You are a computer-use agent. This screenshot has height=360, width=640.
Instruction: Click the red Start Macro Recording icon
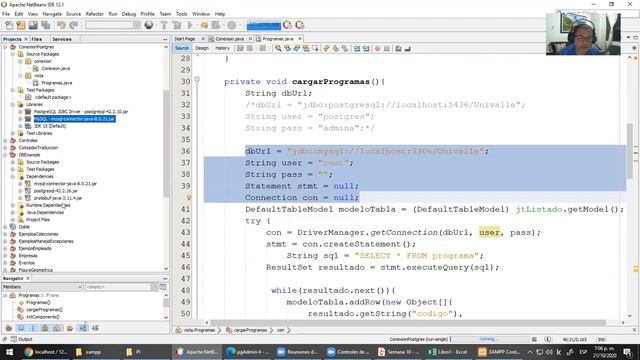[378, 49]
